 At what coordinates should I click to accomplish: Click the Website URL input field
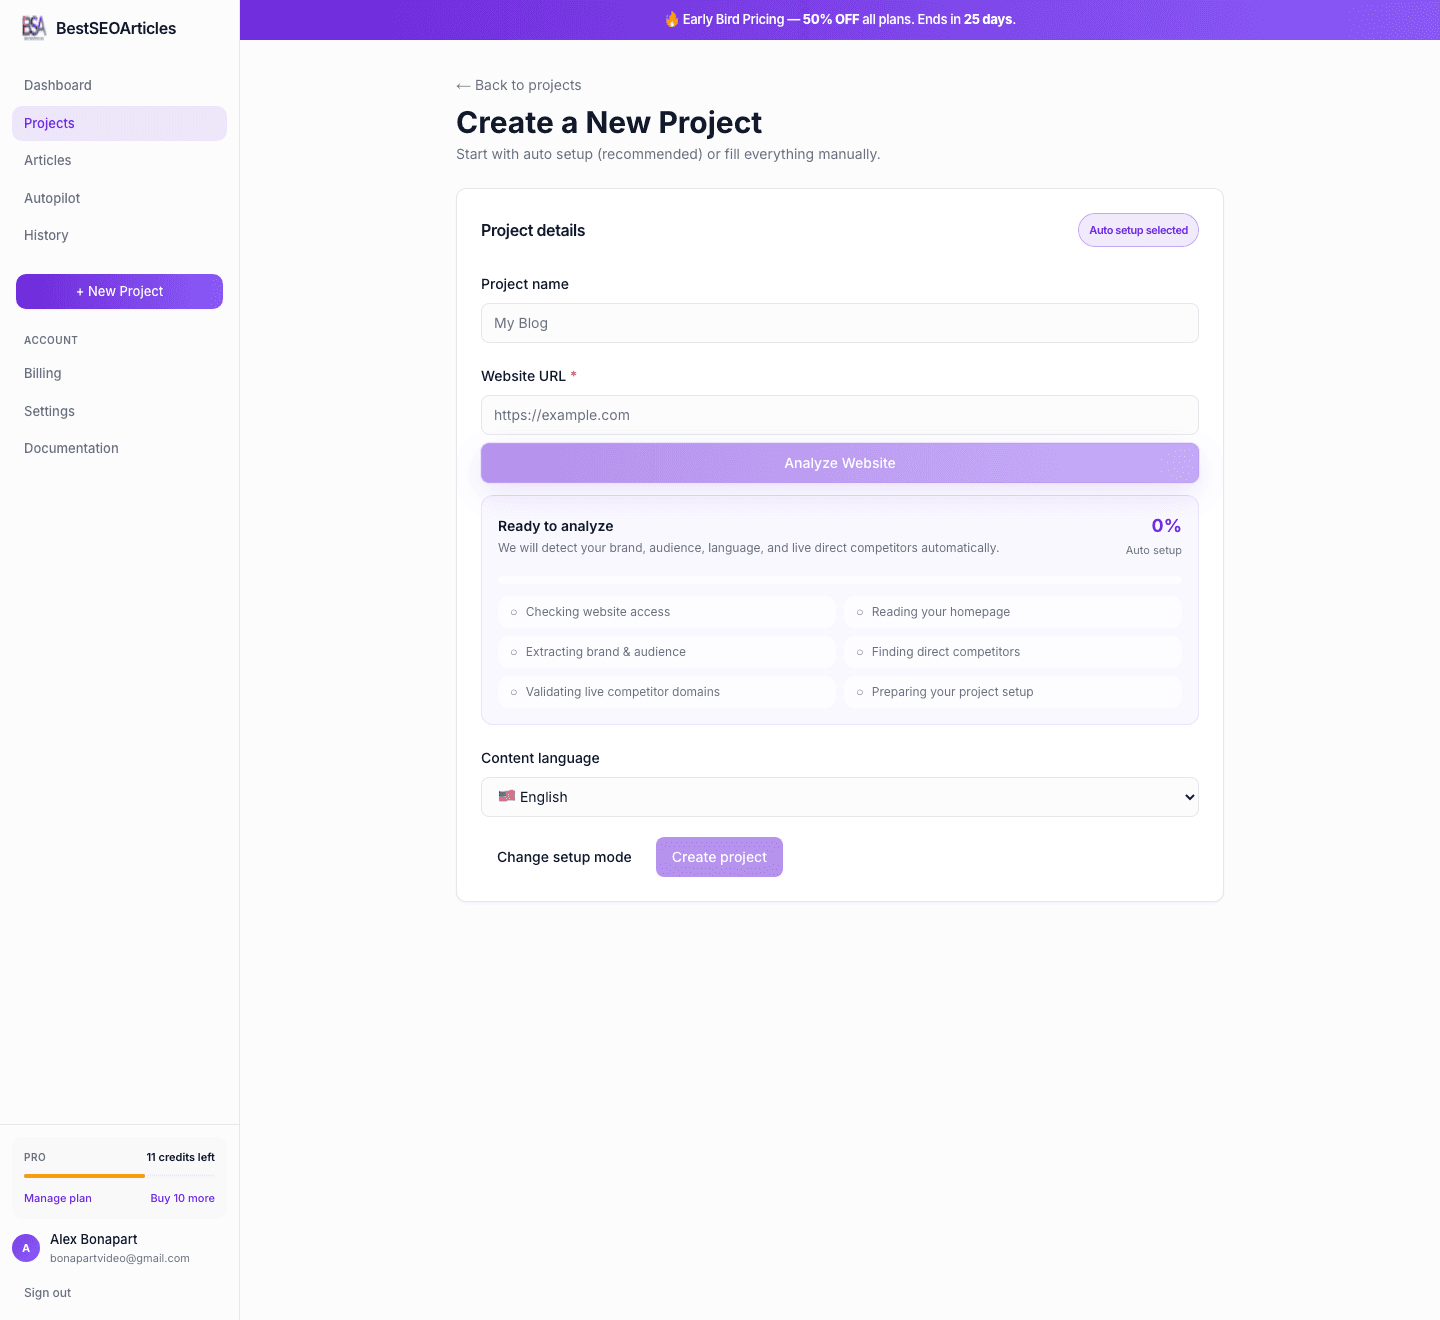click(840, 415)
